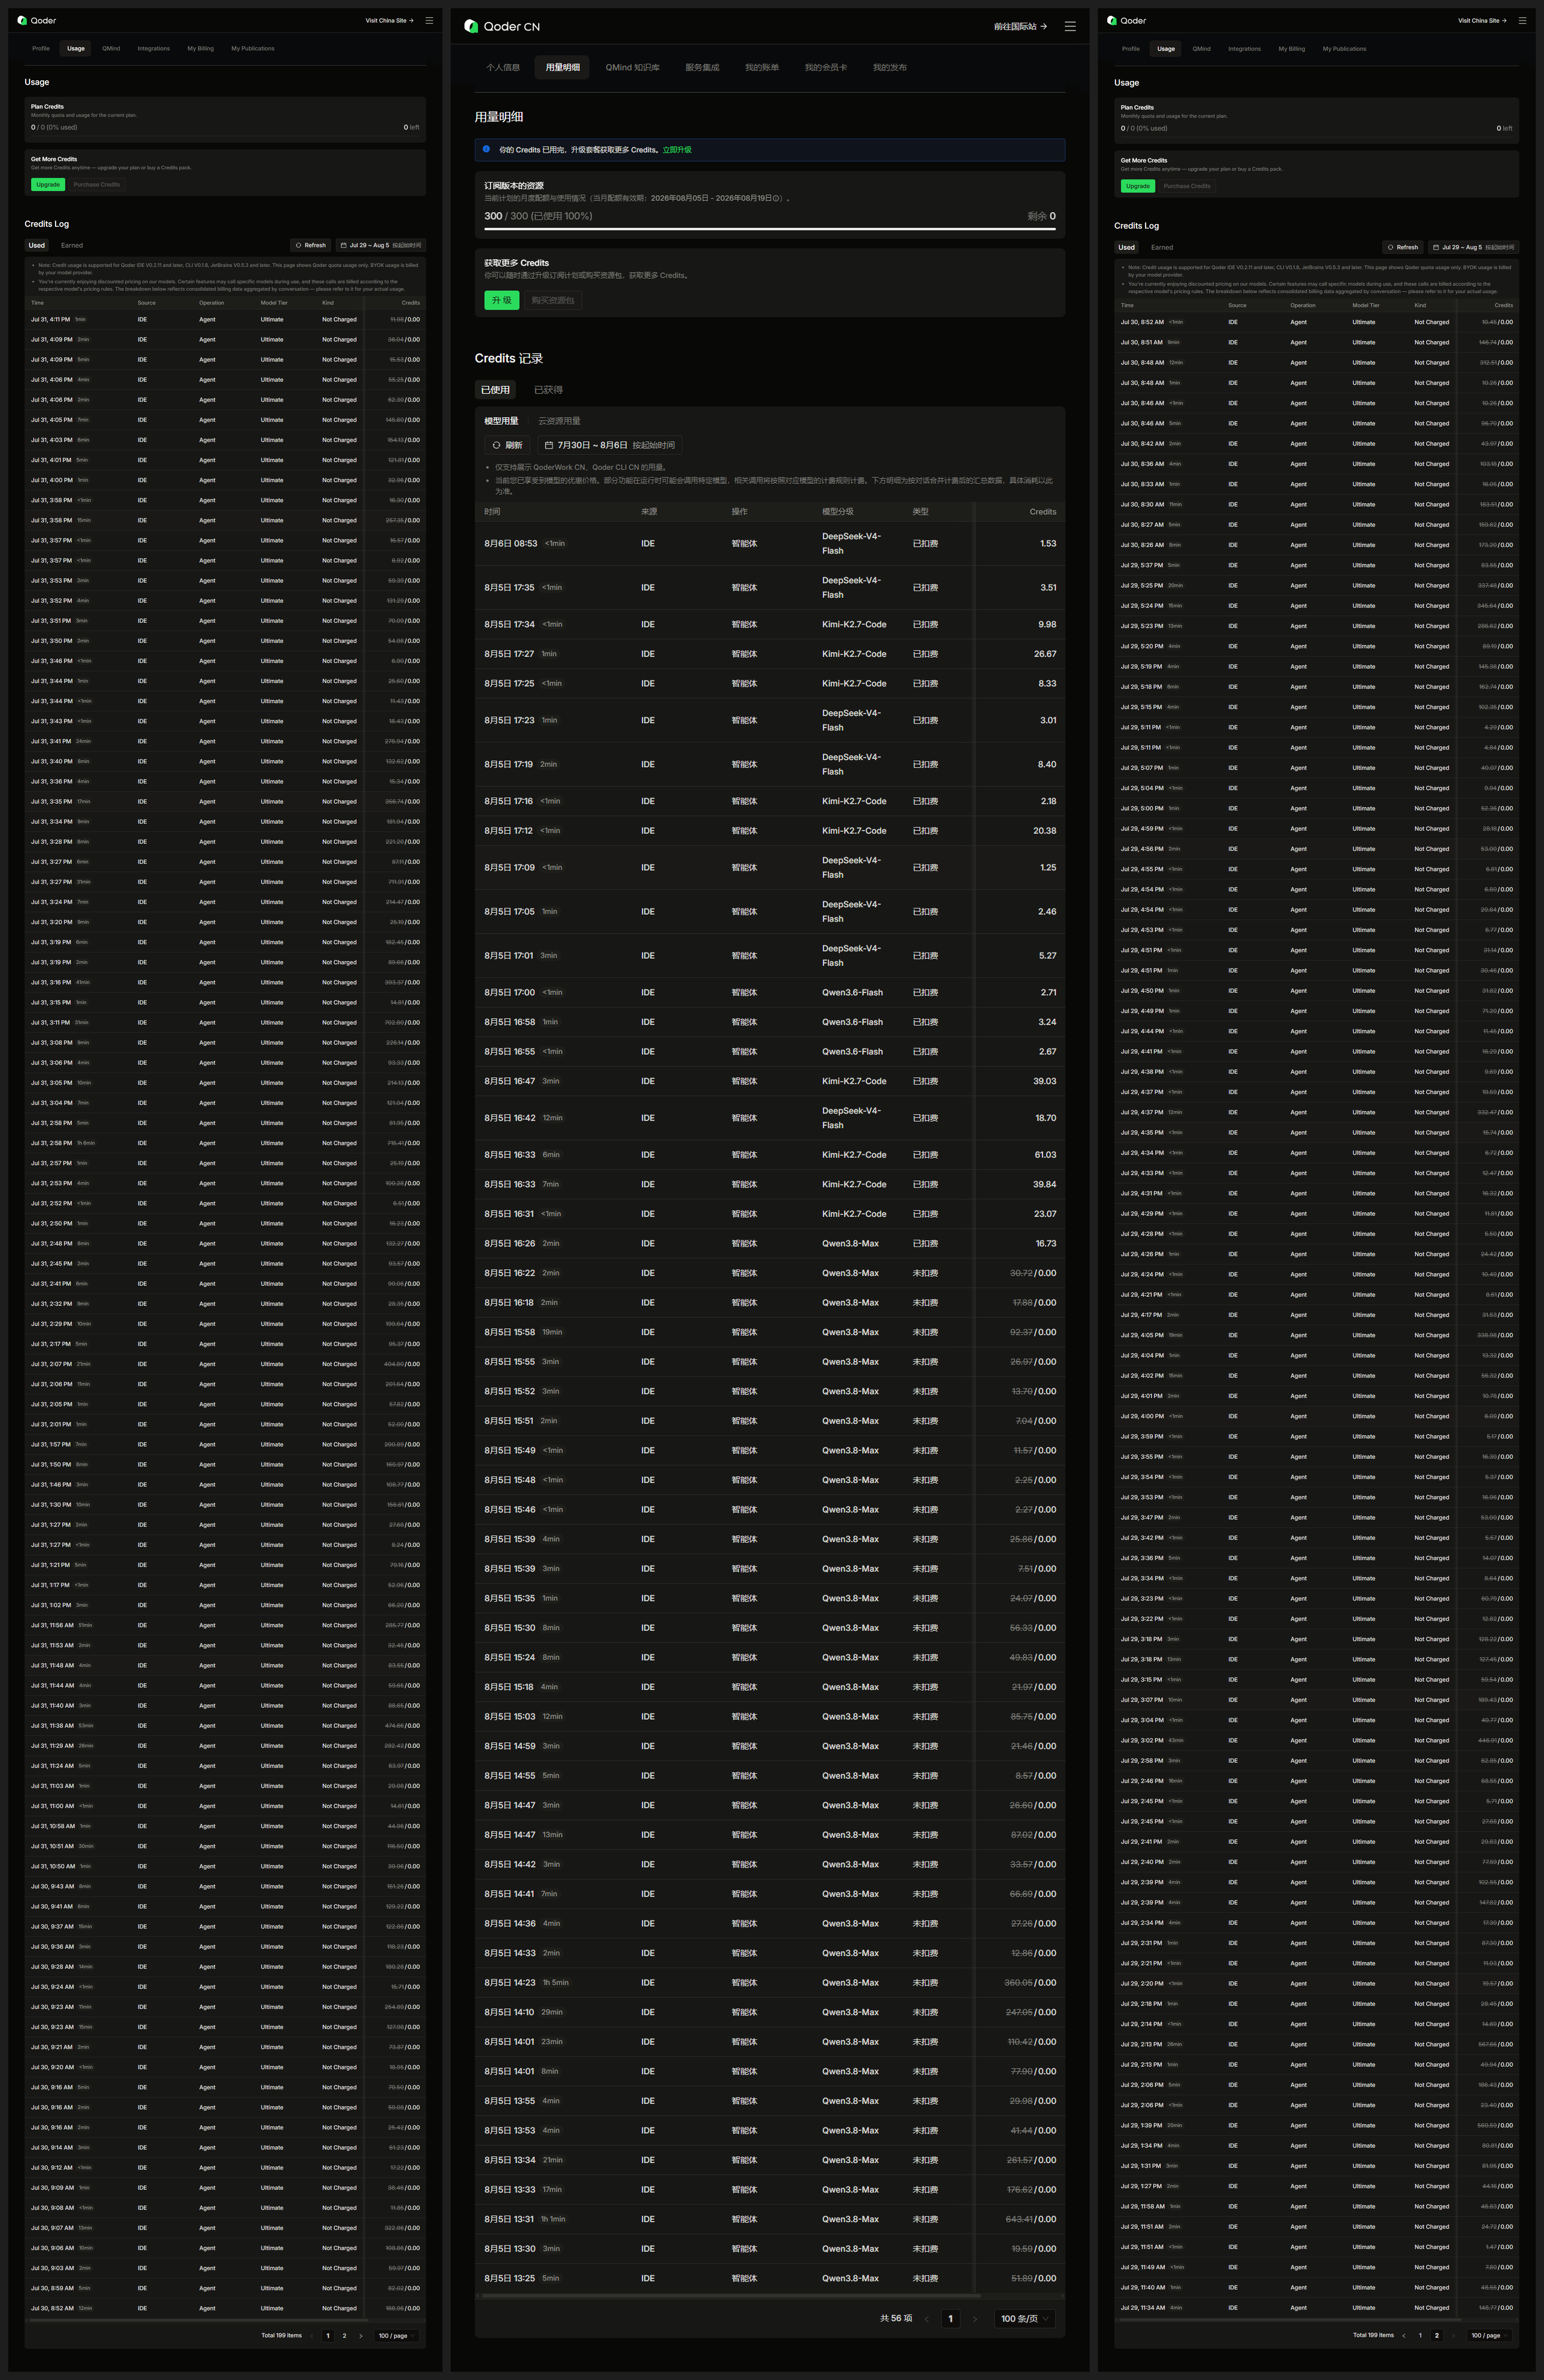Click 立即升级 link in banner
The height and width of the screenshot is (2380, 1544).
(677, 150)
